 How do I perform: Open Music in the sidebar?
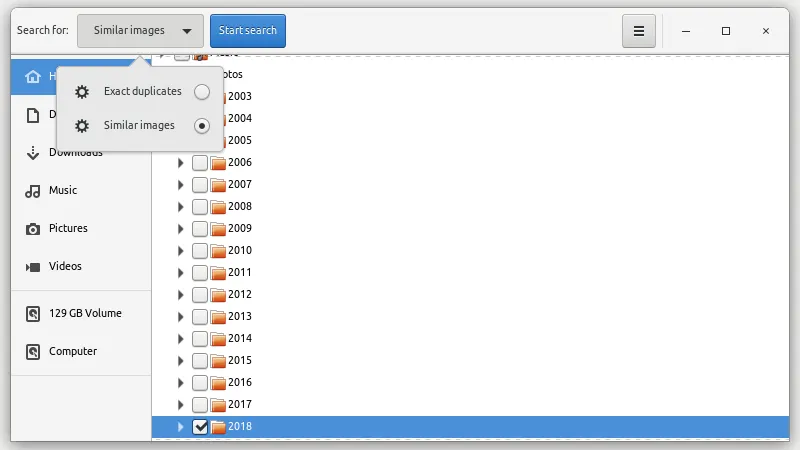pyautogui.click(x=81, y=191)
